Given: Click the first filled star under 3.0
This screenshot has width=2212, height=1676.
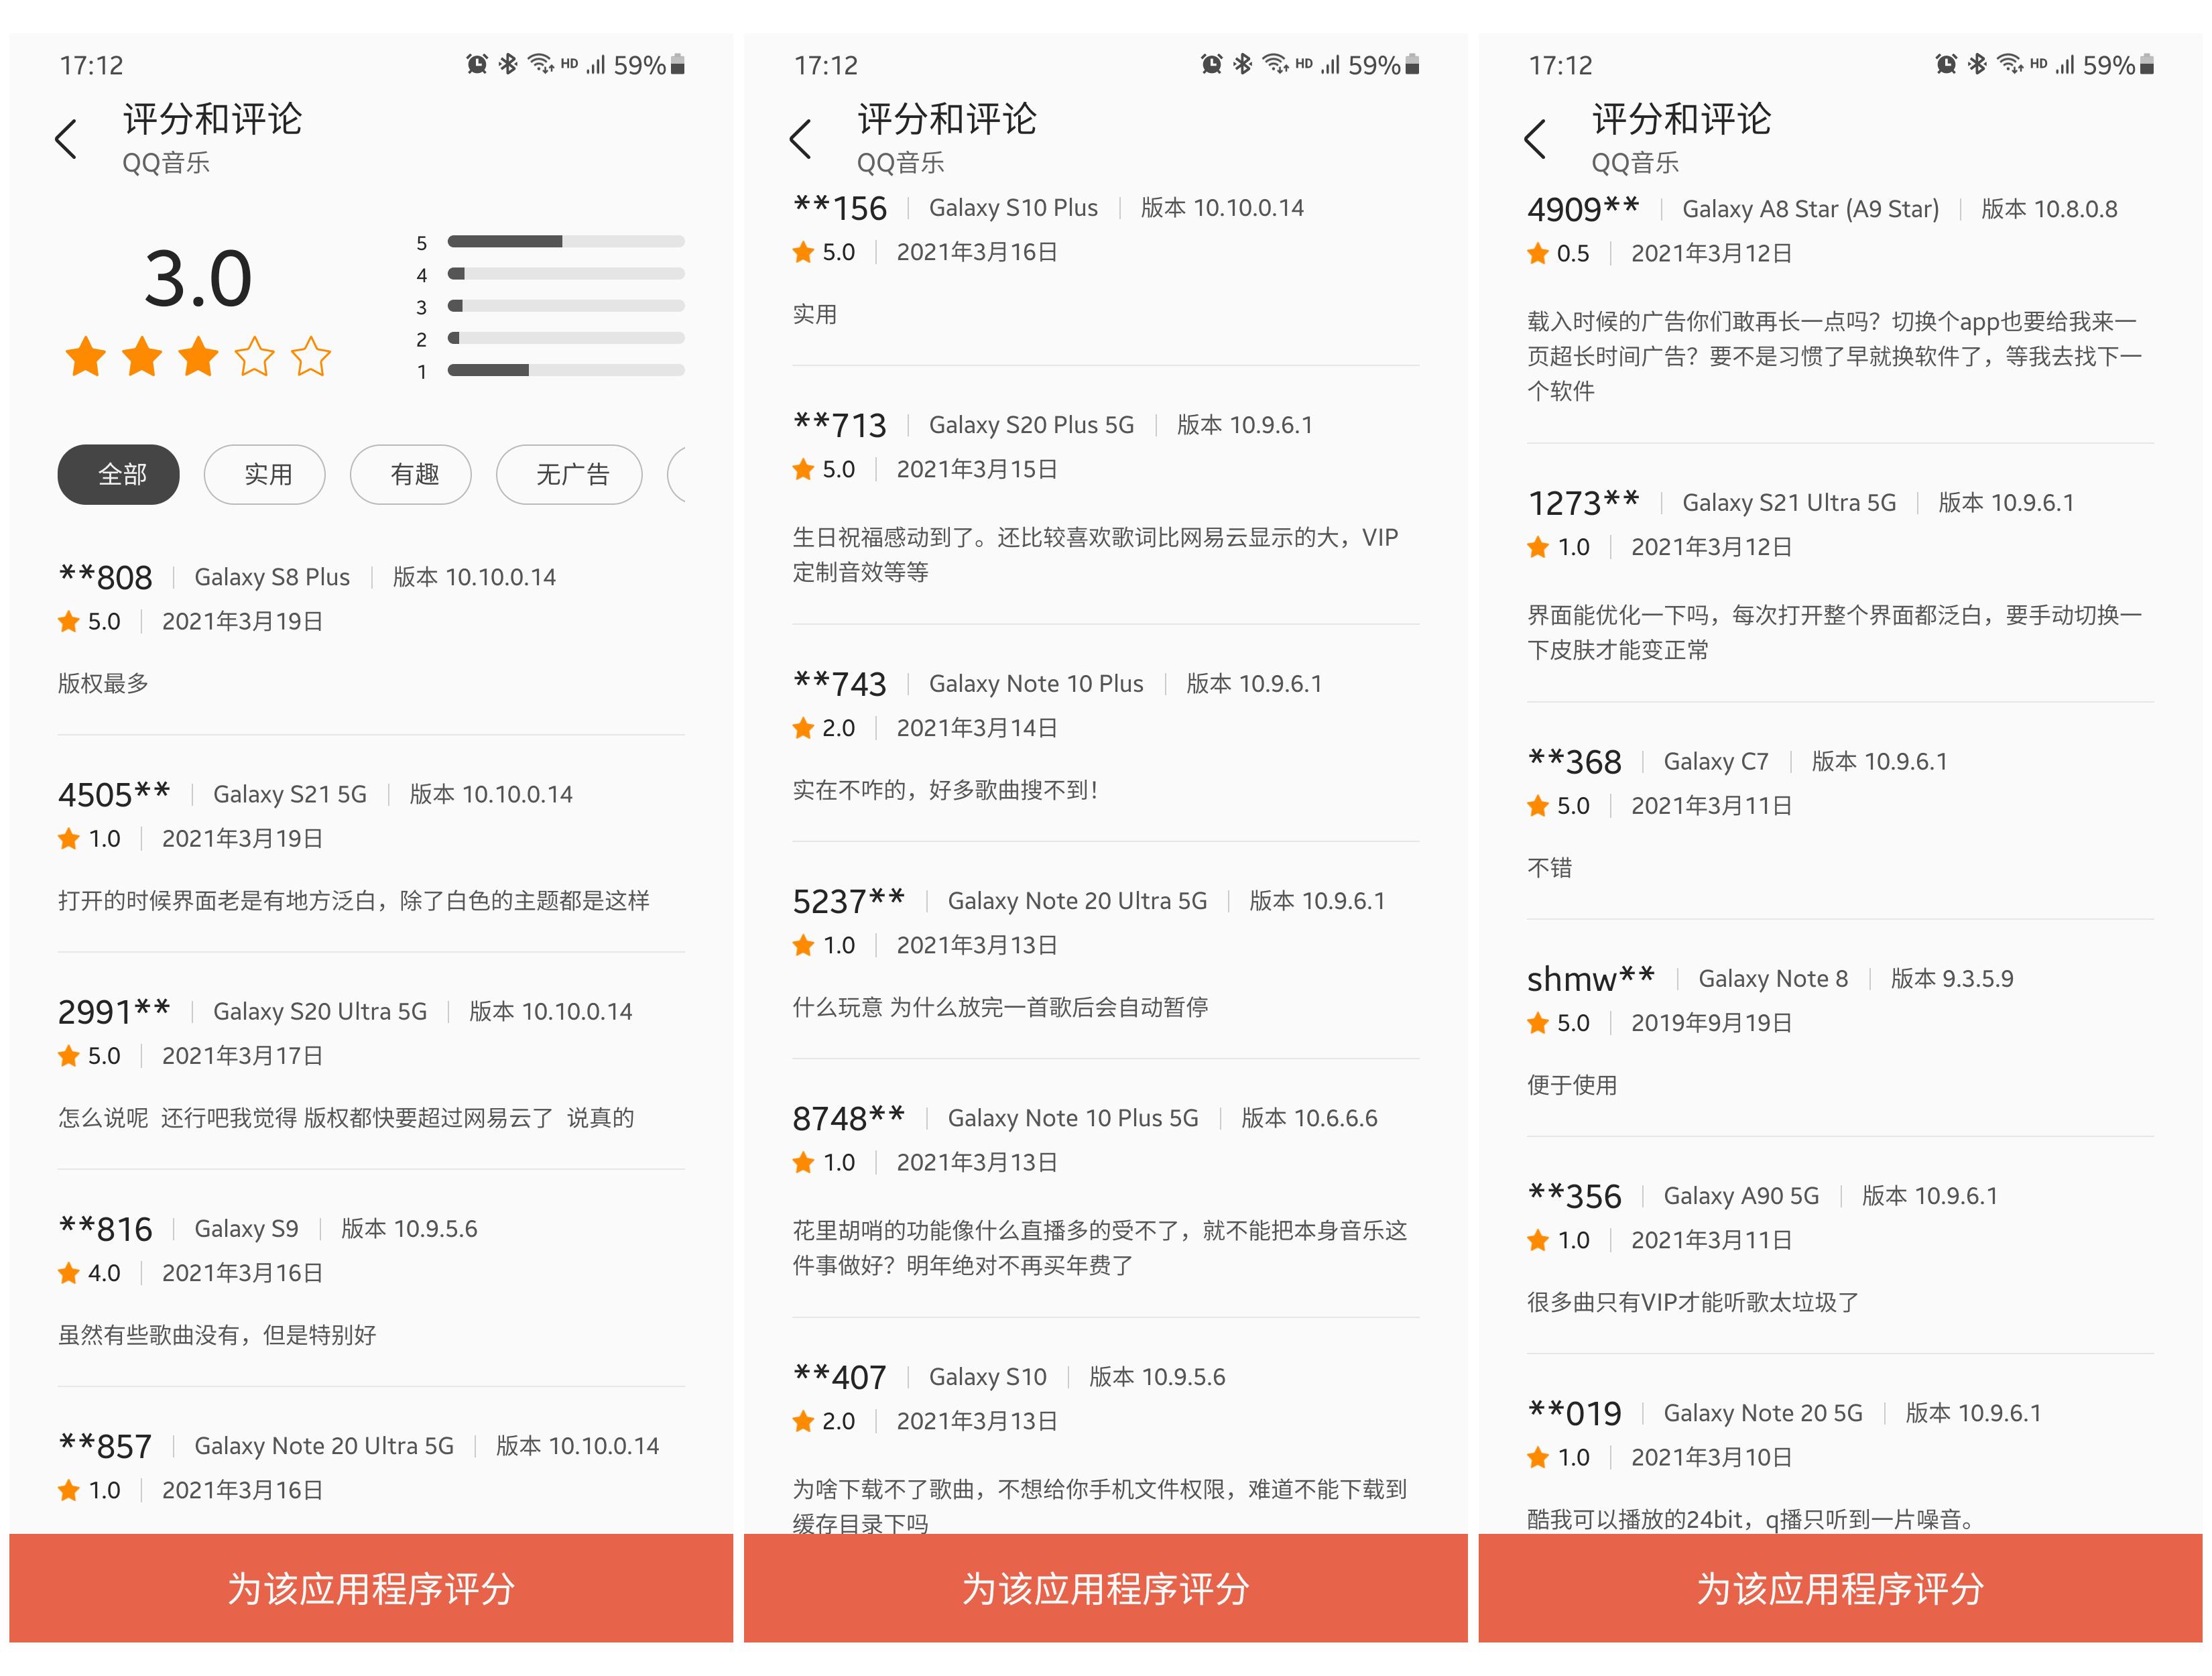Looking at the screenshot, I should [x=86, y=356].
